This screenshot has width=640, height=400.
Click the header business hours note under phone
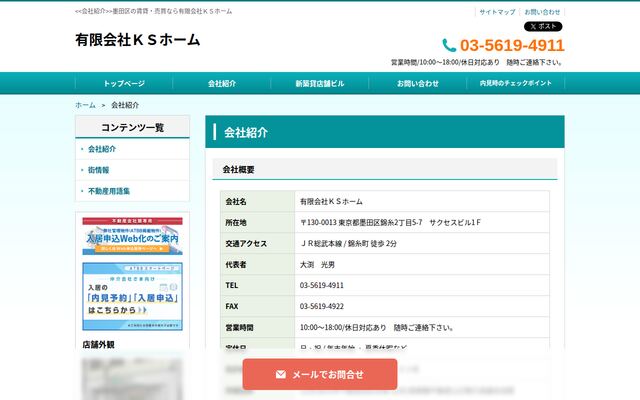(477, 62)
